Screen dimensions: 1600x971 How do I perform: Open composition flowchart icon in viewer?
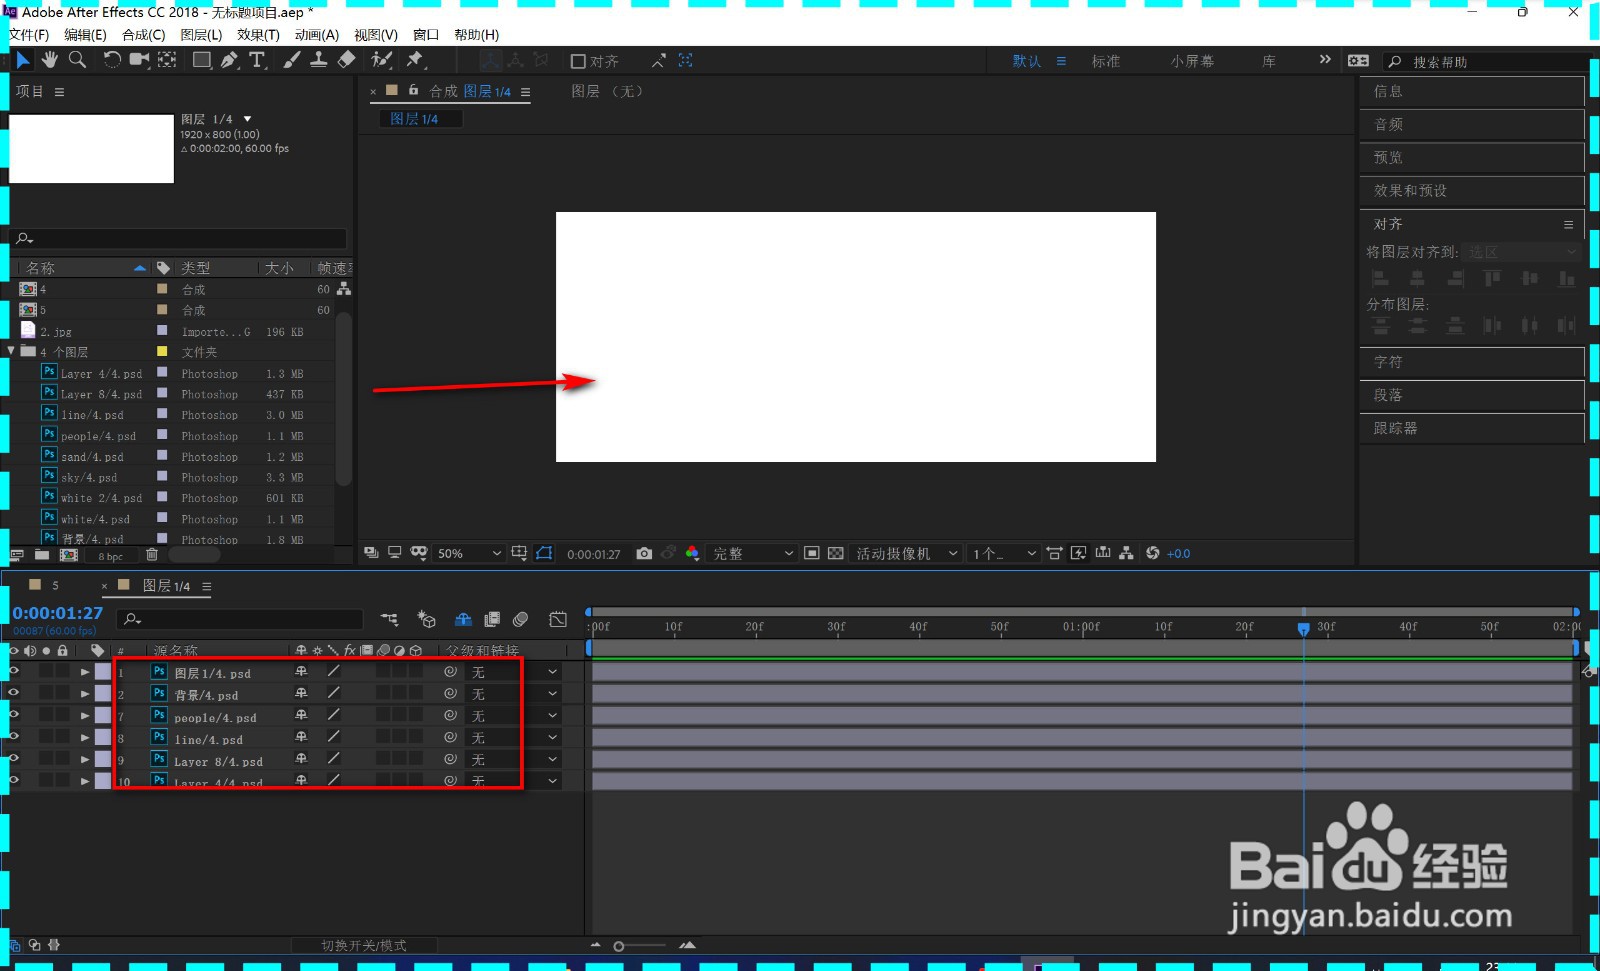1127,553
